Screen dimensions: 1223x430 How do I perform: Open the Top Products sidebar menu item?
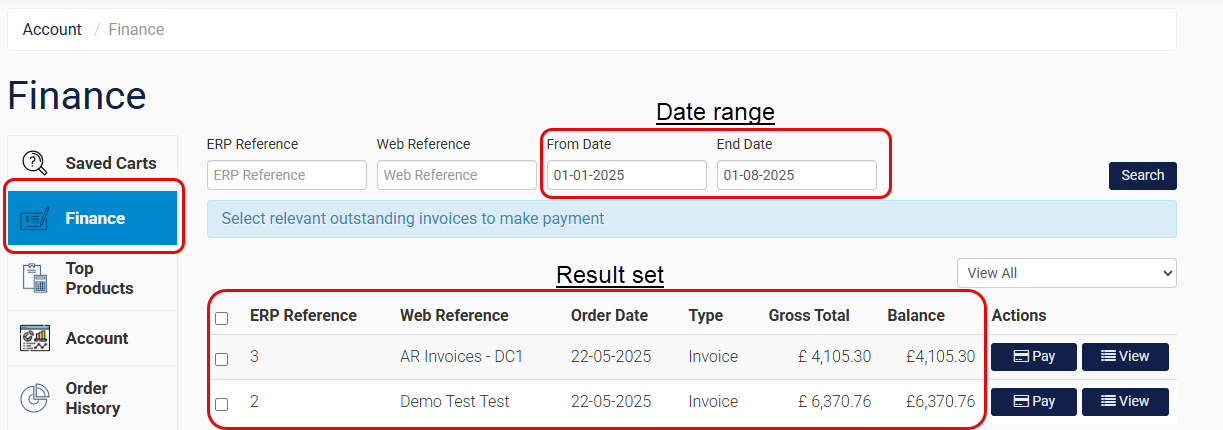click(x=99, y=278)
